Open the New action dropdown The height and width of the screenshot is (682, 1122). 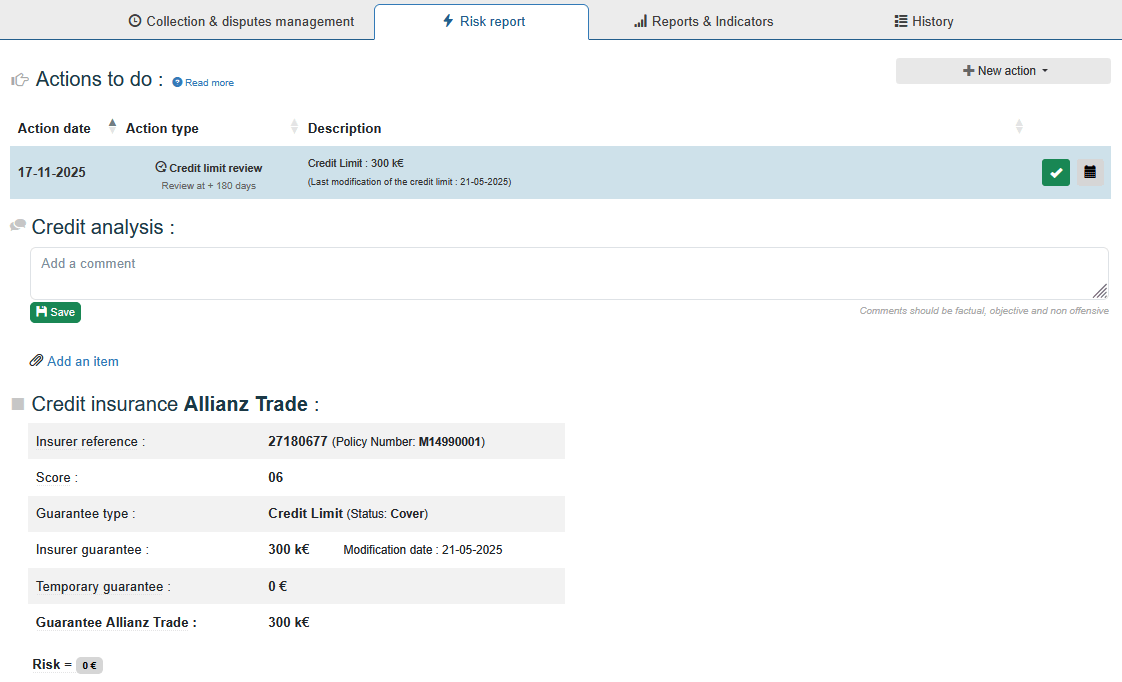tap(1003, 71)
